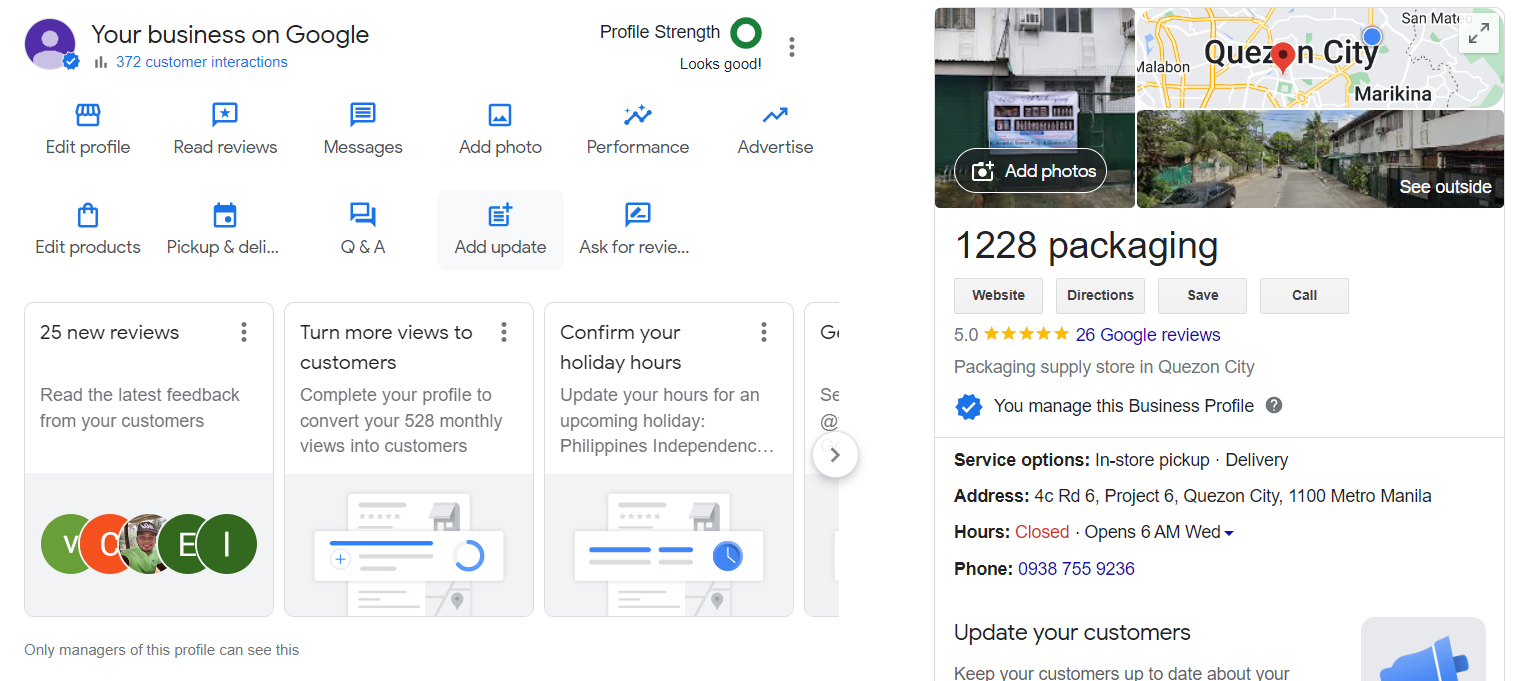Click Add update post icon
1520x681 pixels.
click(x=500, y=215)
